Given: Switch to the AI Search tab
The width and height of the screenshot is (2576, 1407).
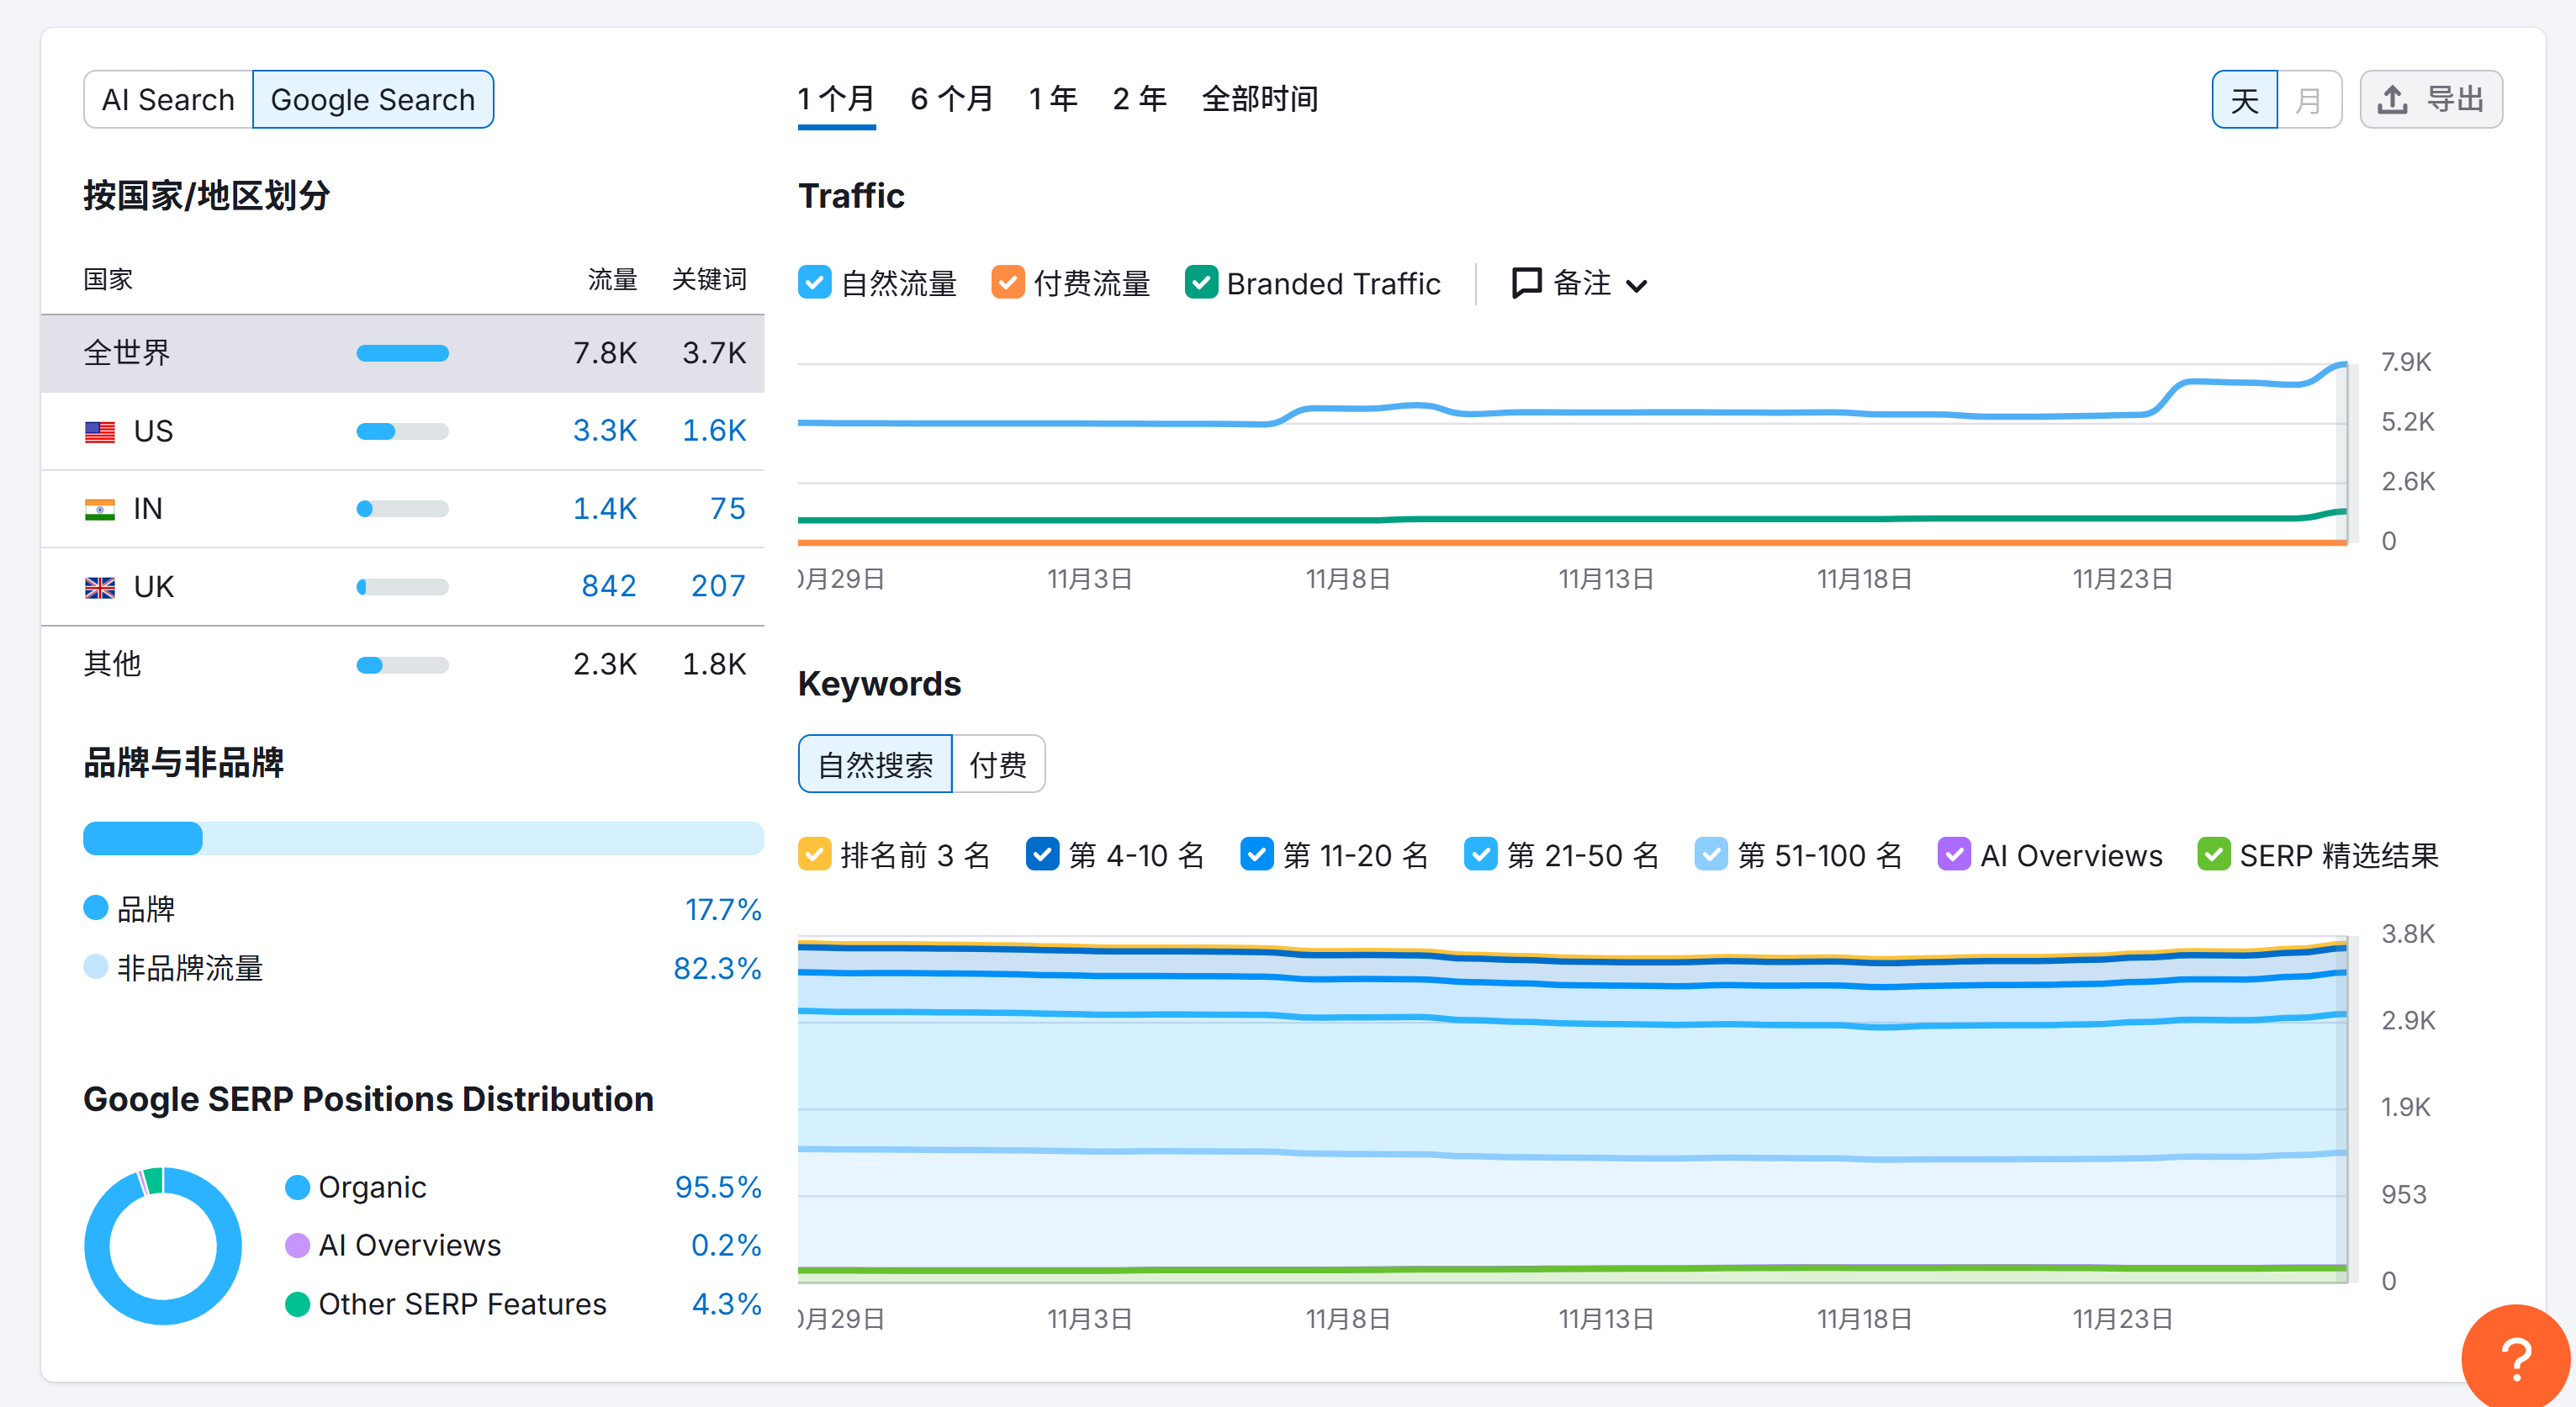Looking at the screenshot, I should coord(168,99).
